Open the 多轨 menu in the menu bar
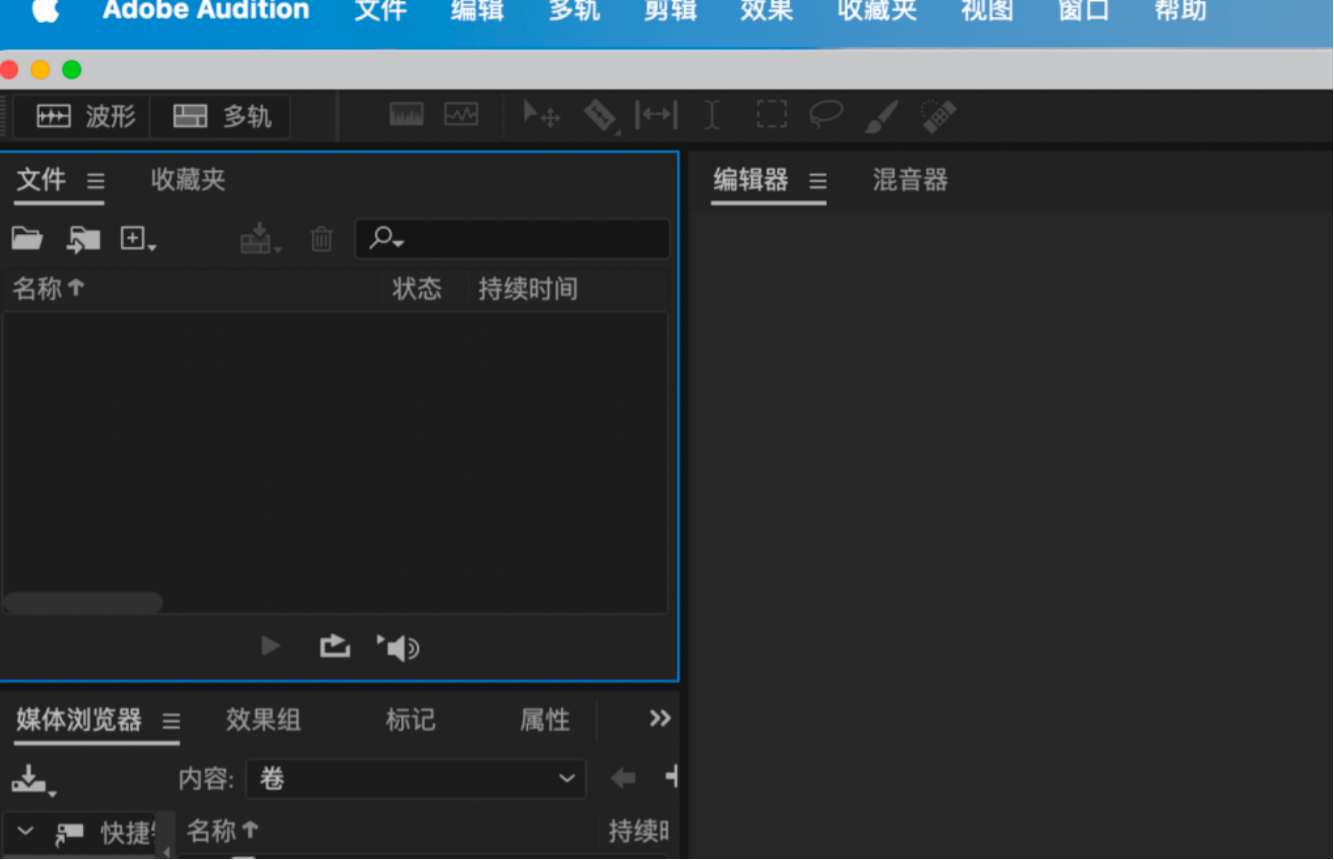Screen dimensions: 1334x860 click(x=574, y=11)
